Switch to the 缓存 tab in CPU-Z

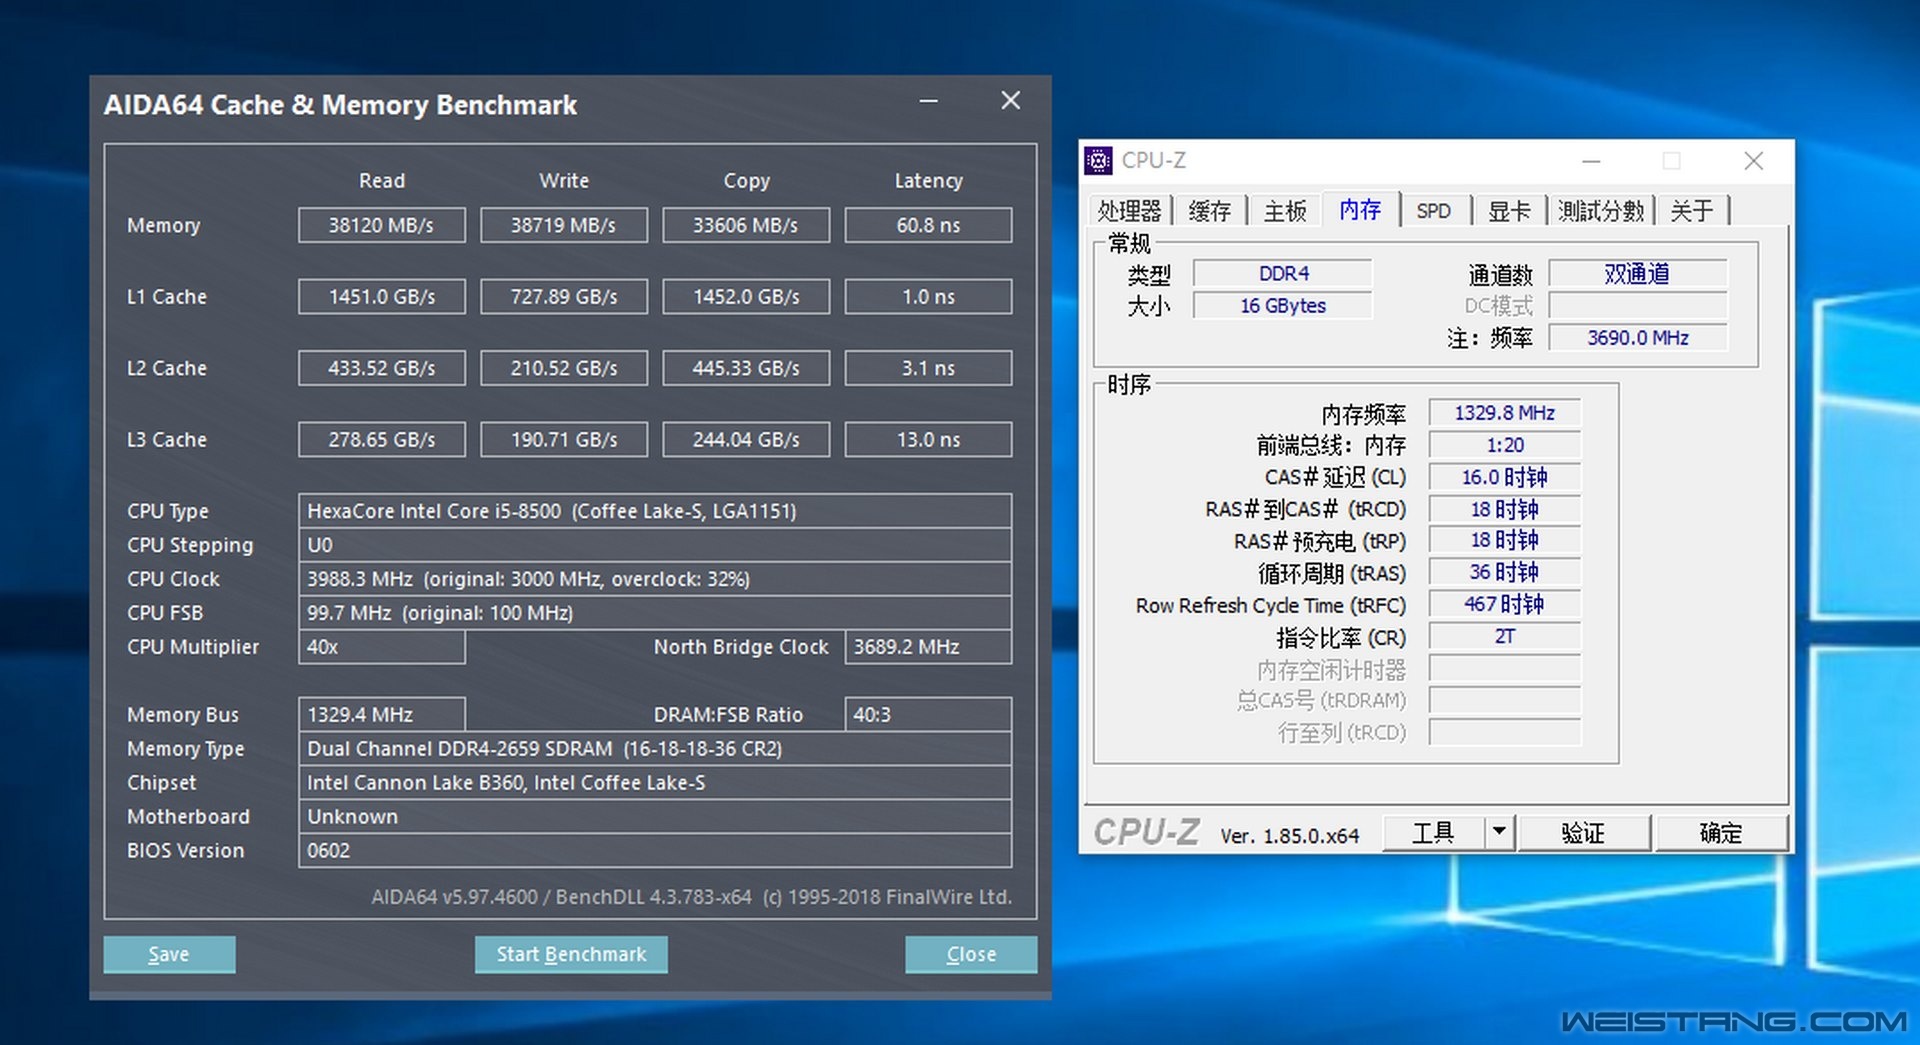pos(1209,211)
